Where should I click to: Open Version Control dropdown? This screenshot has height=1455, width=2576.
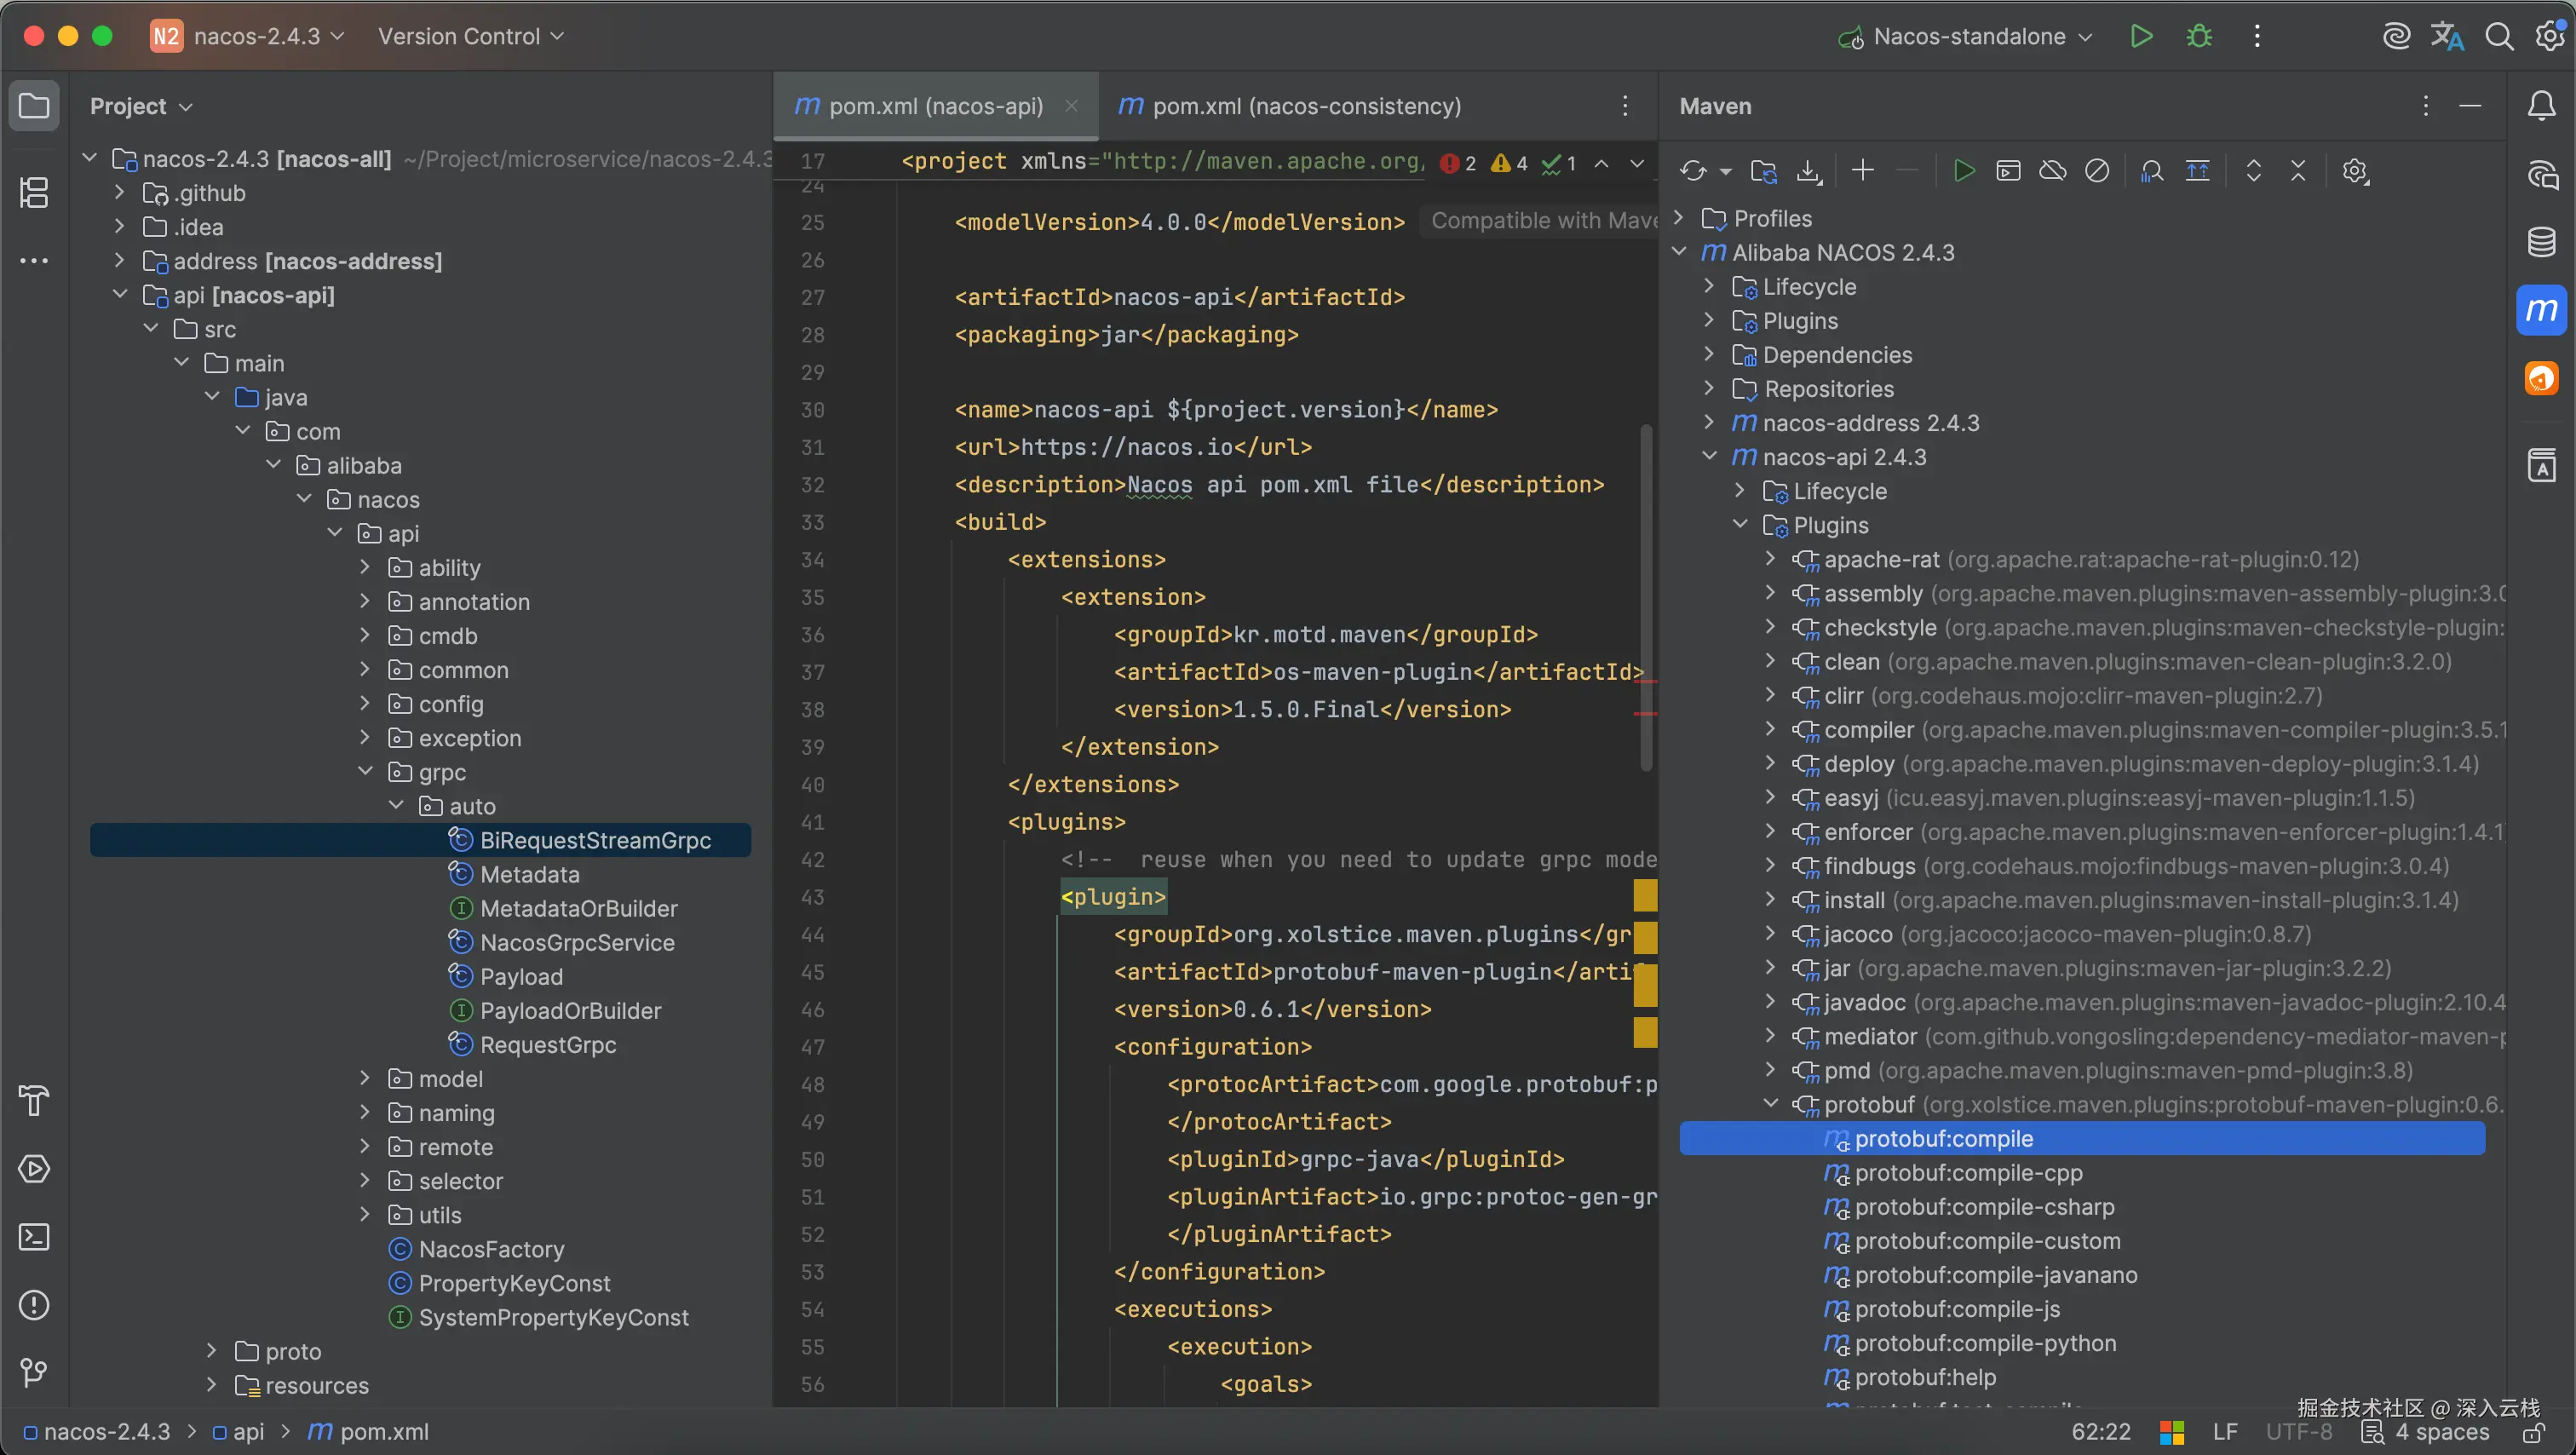[470, 36]
